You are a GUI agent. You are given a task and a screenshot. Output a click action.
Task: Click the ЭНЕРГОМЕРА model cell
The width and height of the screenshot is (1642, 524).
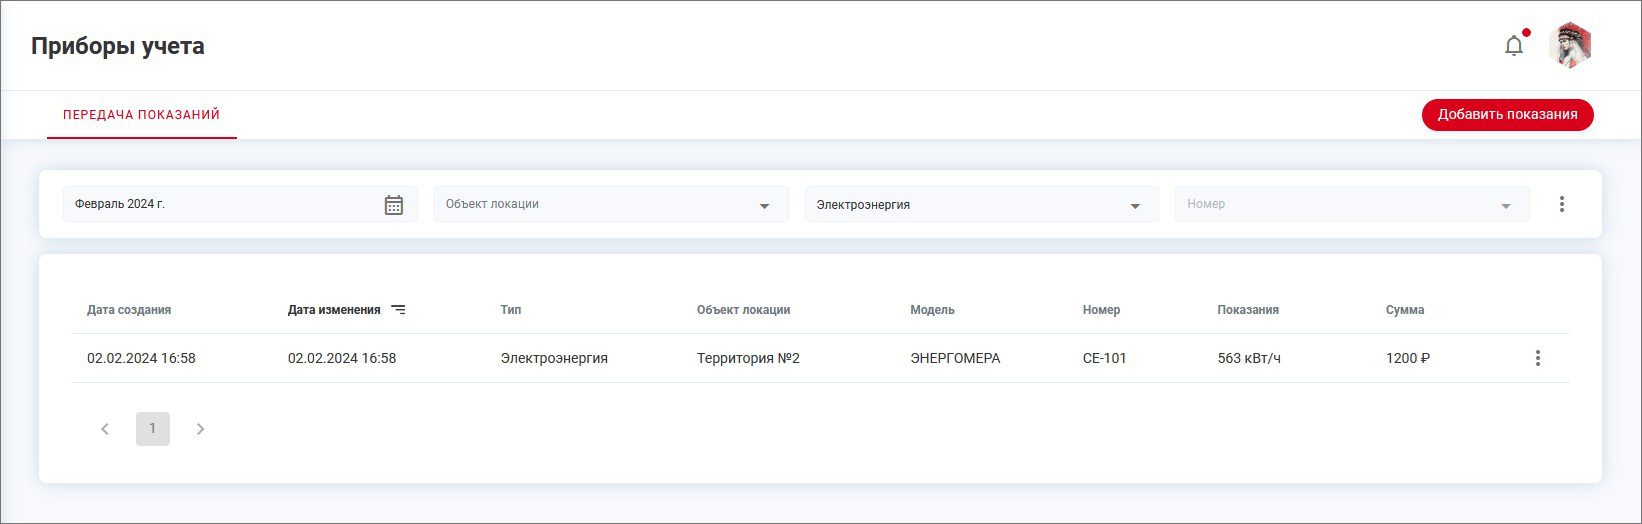[x=954, y=358]
